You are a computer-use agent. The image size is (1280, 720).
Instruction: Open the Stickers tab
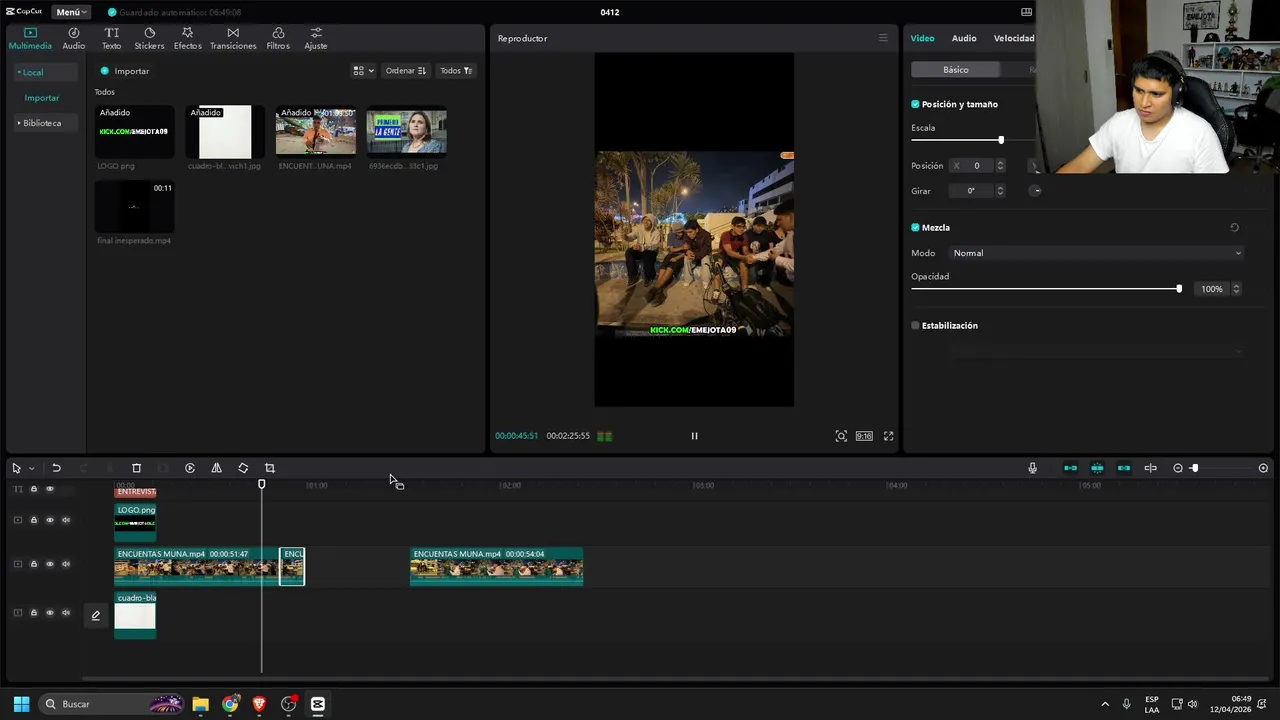[x=149, y=38]
